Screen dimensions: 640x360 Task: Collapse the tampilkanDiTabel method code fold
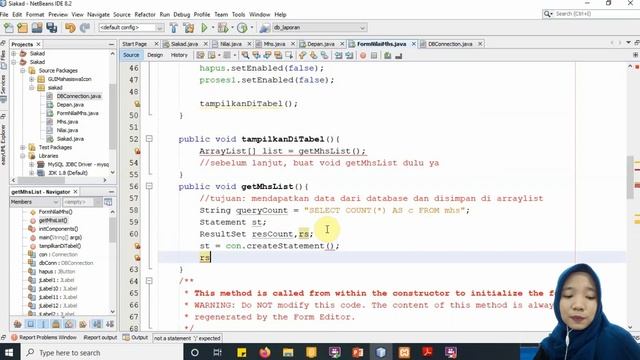point(149,139)
